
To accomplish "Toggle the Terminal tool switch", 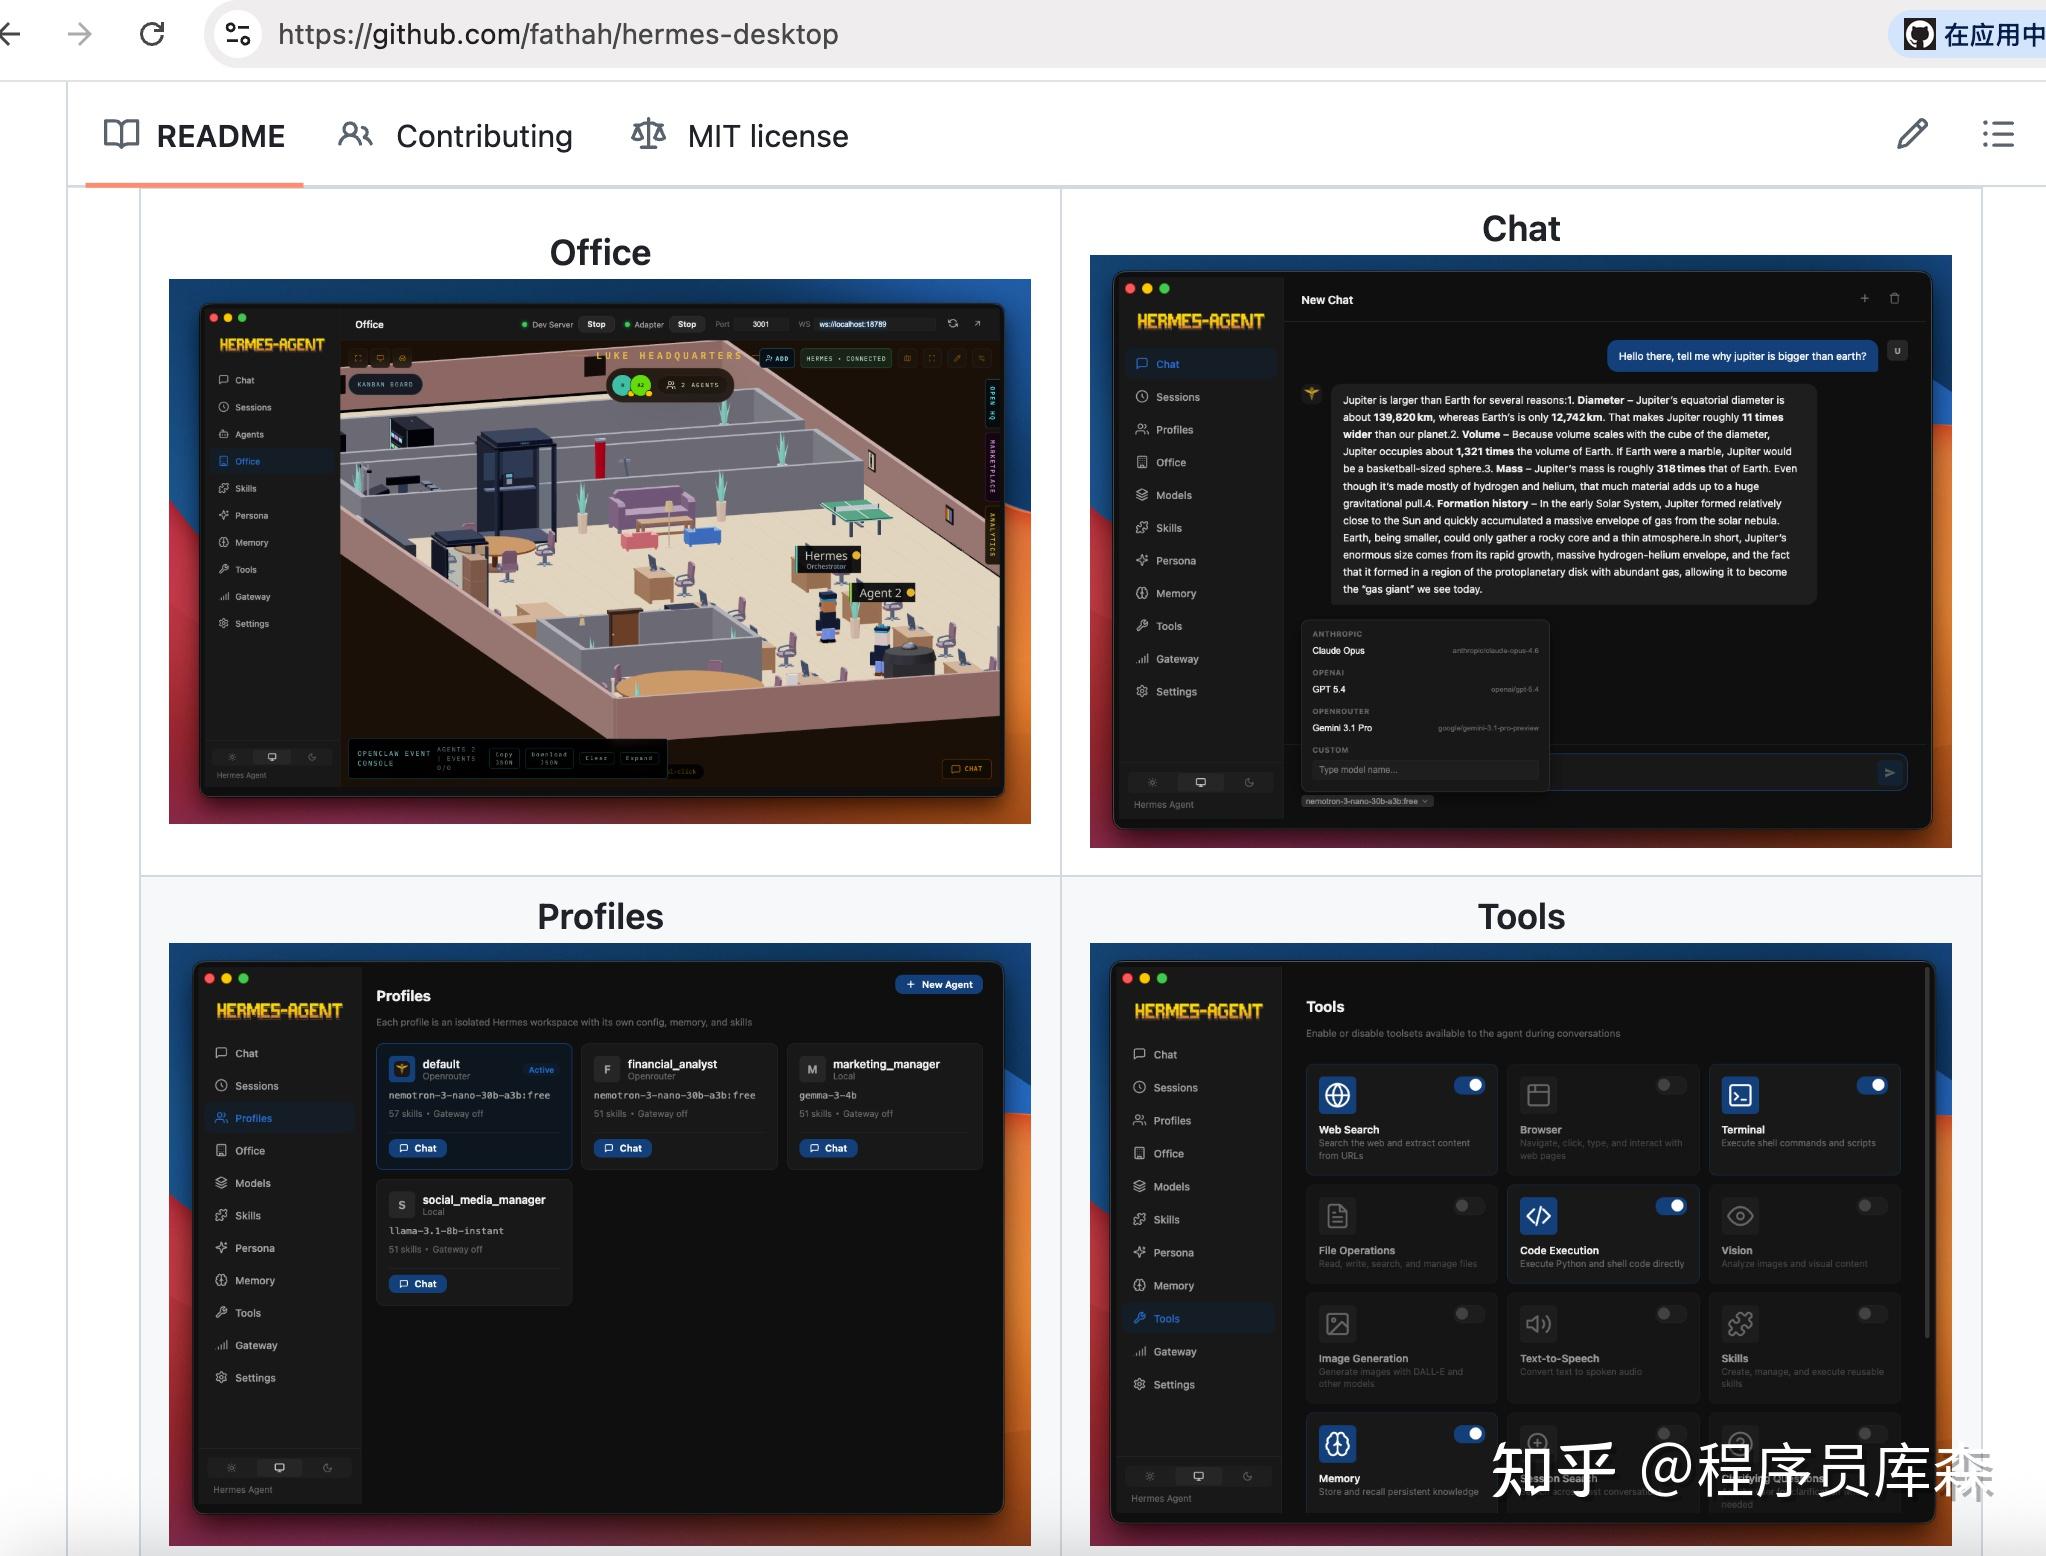I will pos(1872,1085).
